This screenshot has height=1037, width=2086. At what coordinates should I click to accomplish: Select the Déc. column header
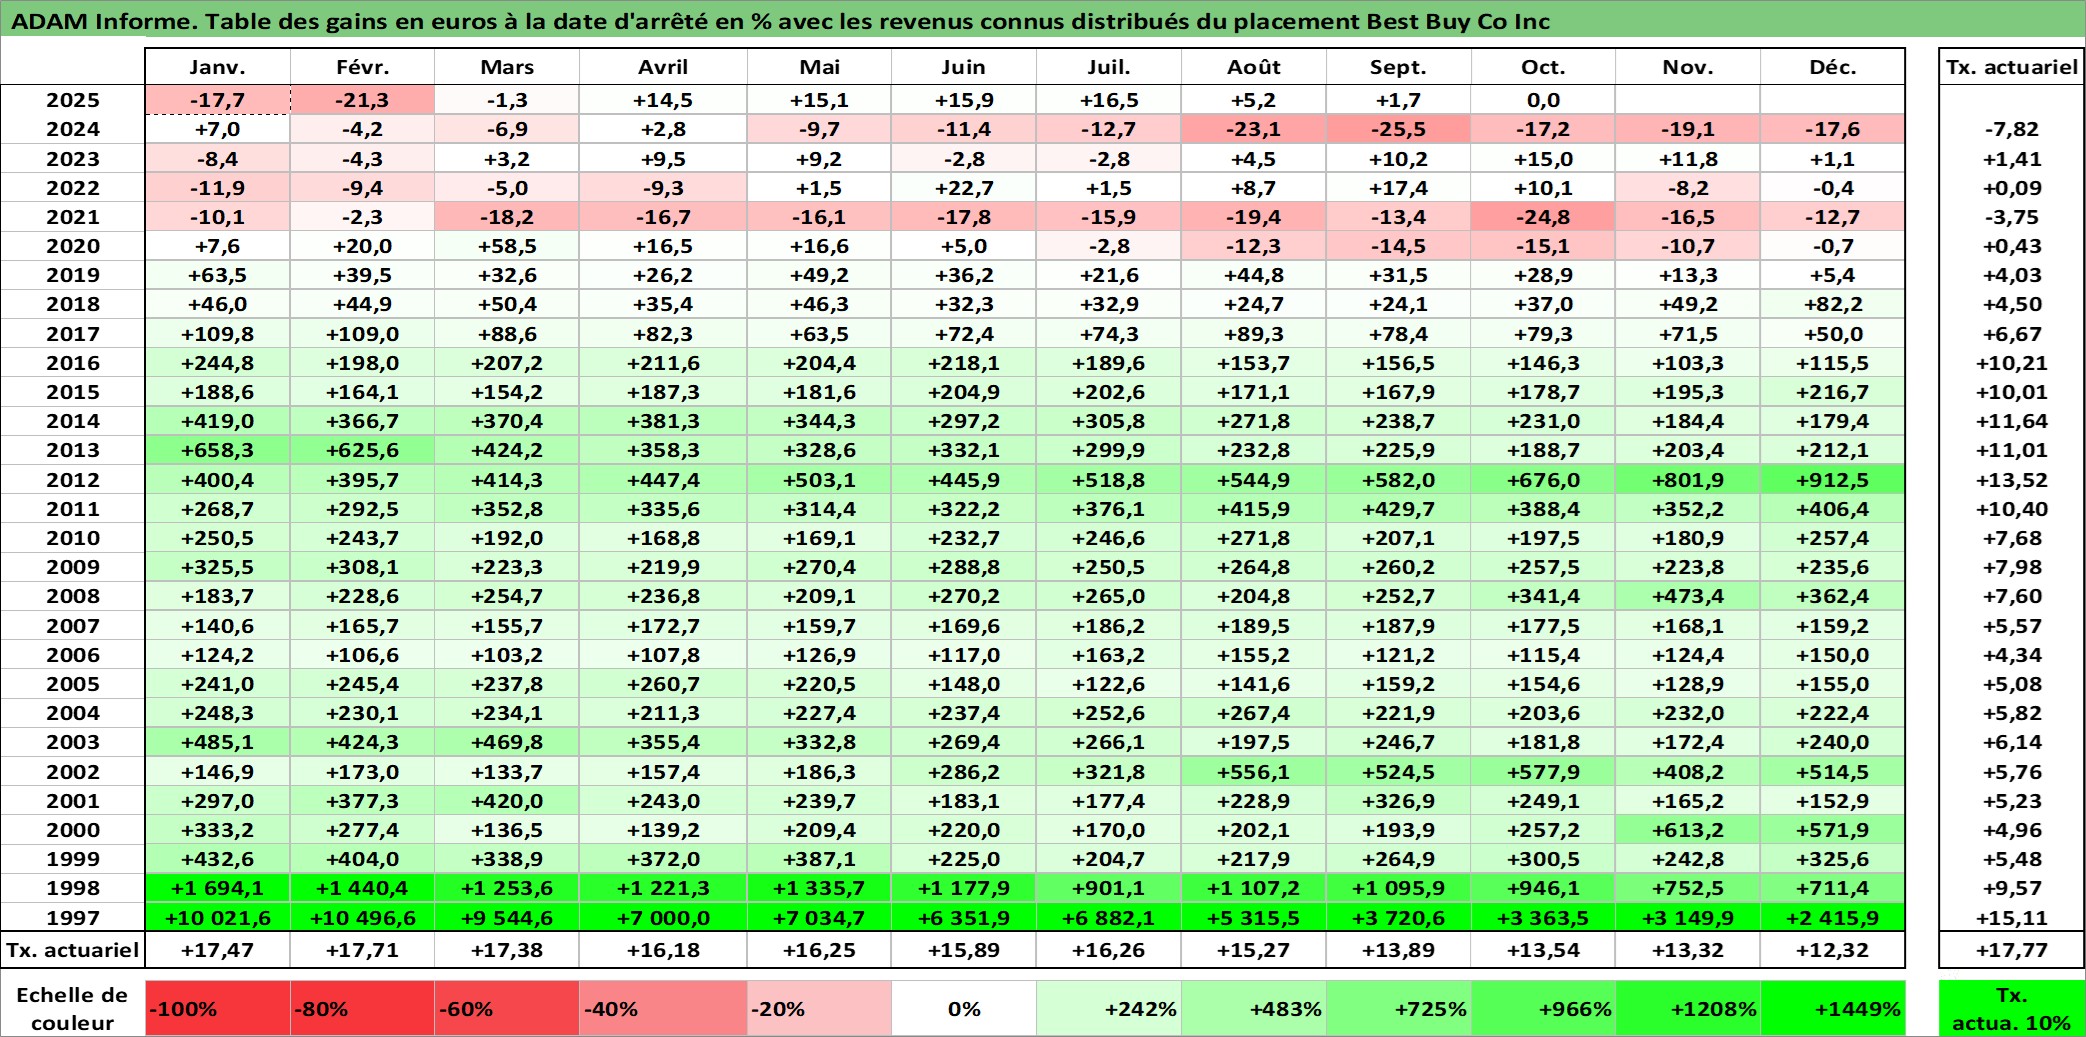coord(1833,67)
